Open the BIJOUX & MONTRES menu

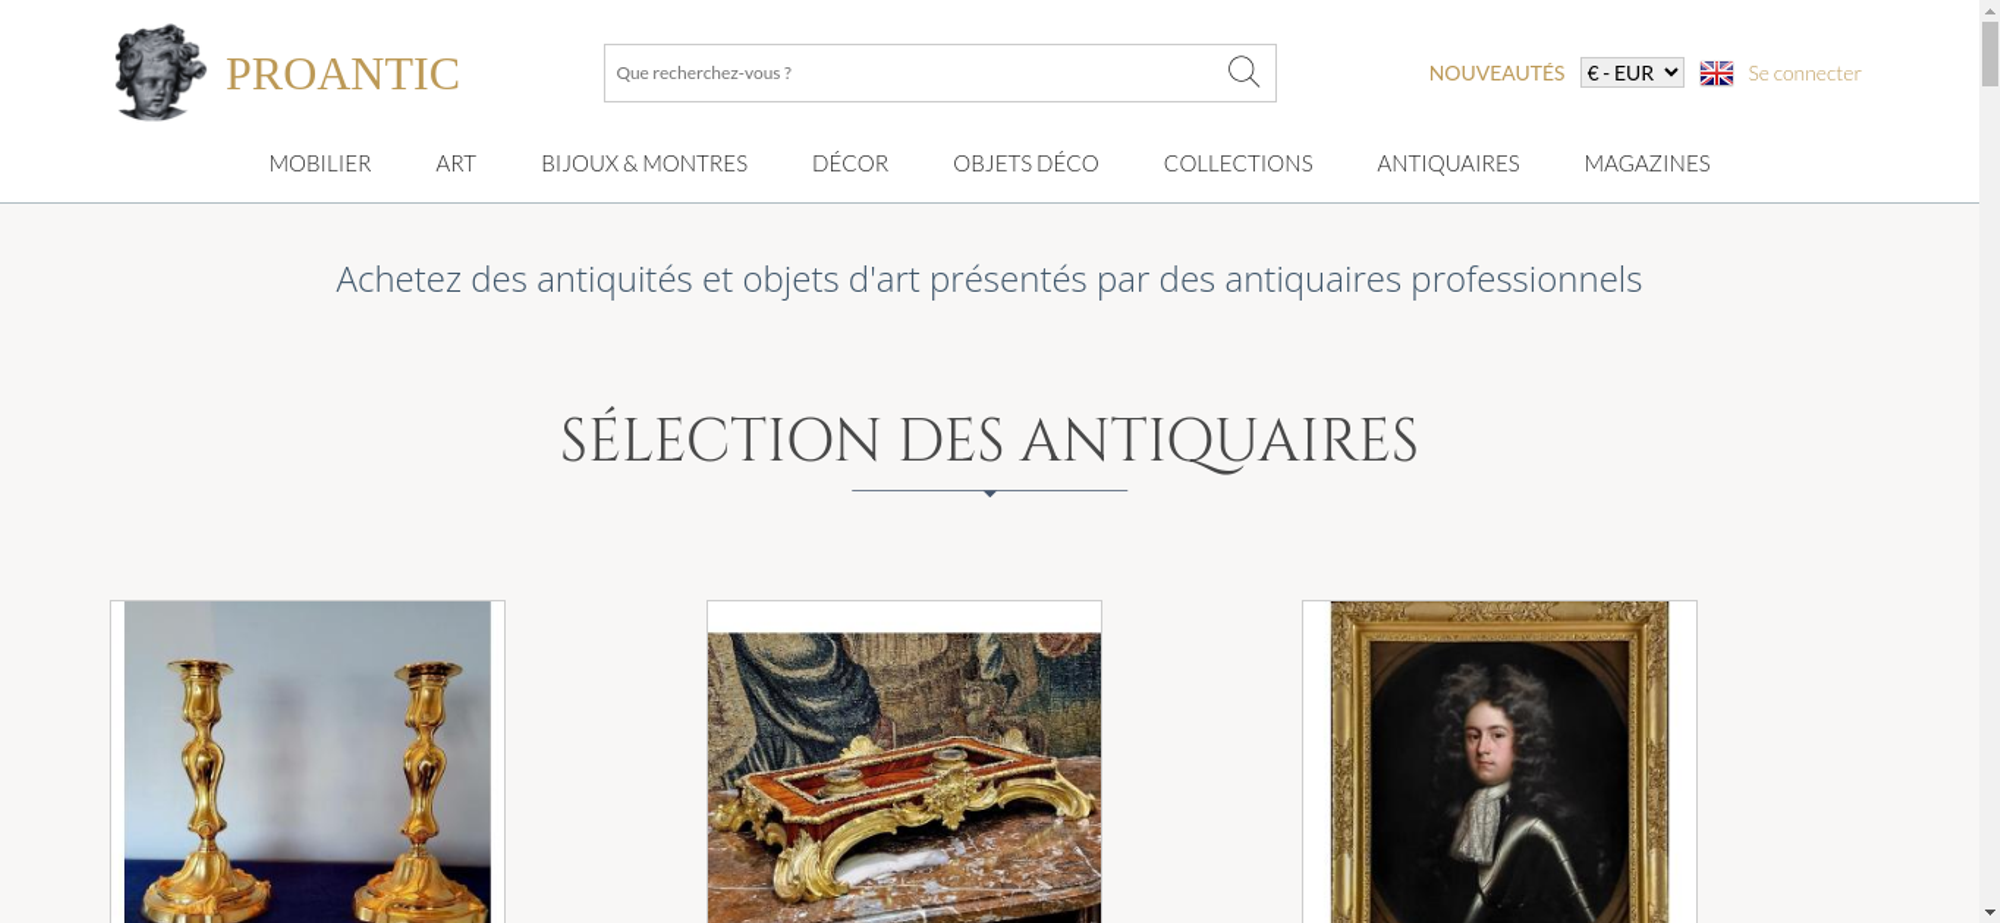pyautogui.click(x=644, y=163)
